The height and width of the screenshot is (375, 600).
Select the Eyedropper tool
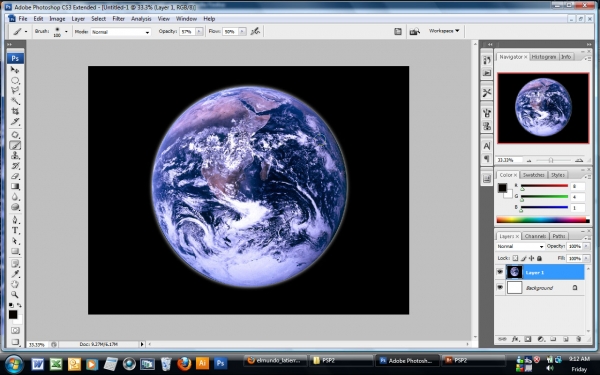(x=15, y=274)
